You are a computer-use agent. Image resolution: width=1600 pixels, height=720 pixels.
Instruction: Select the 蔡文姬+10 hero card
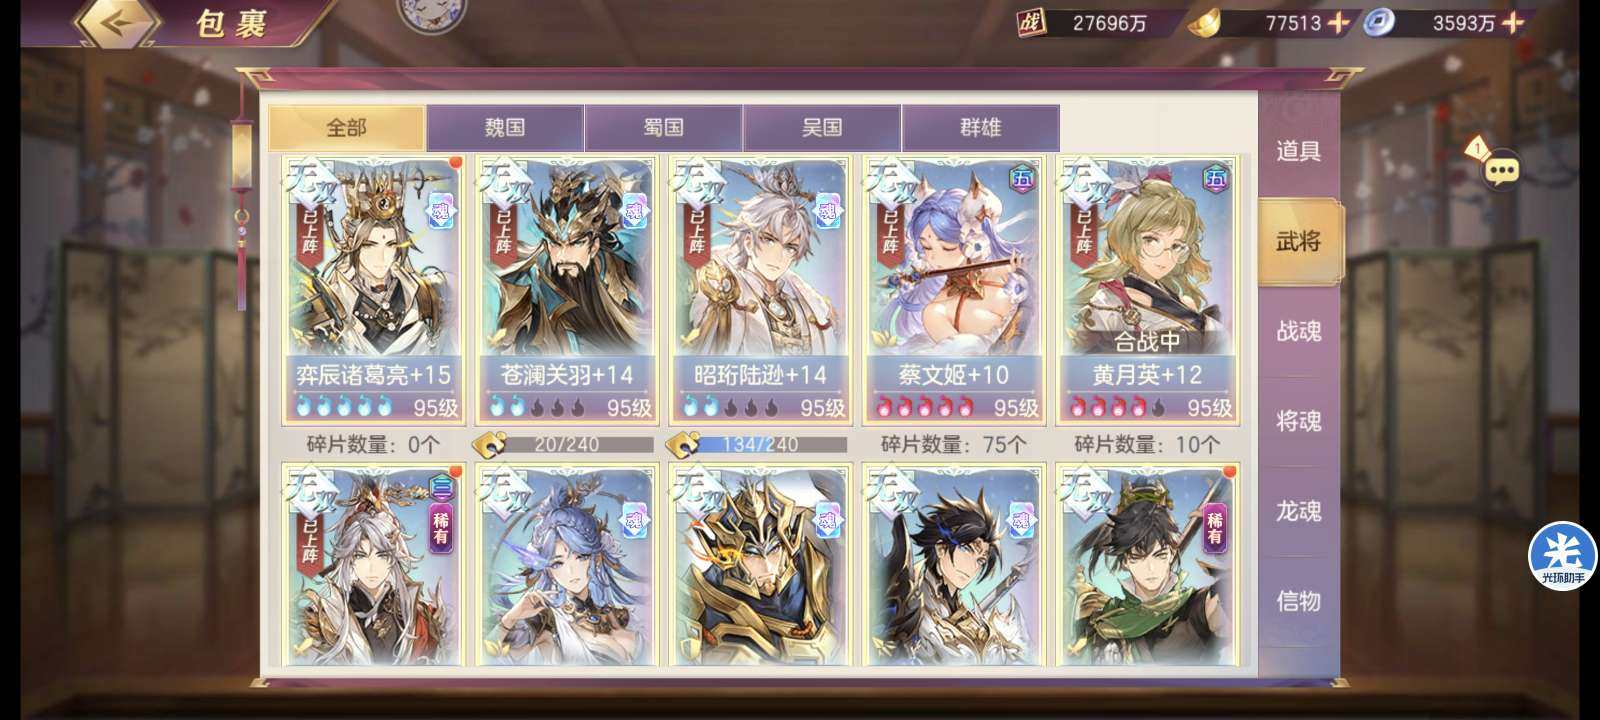[953, 290]
